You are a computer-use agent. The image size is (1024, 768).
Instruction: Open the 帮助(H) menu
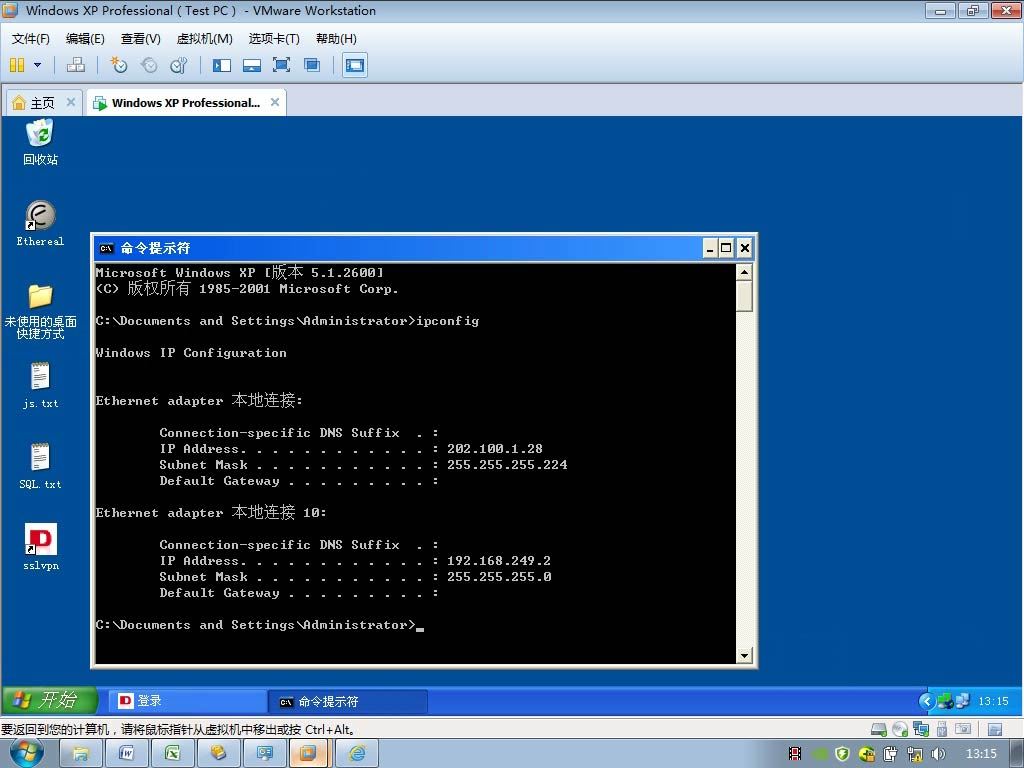[336, 39]
